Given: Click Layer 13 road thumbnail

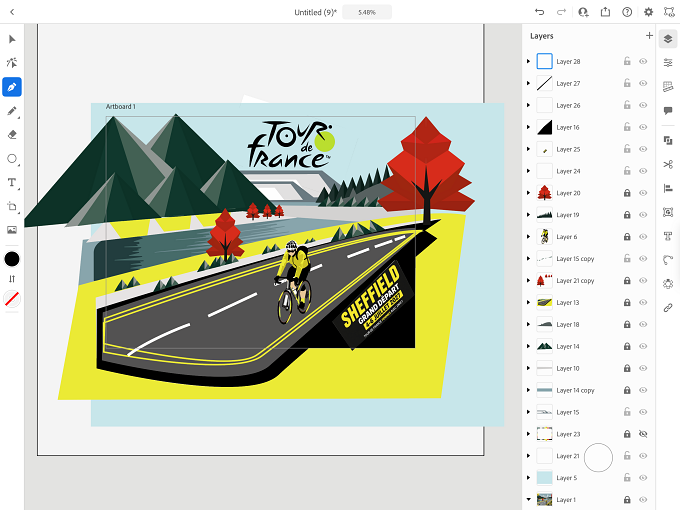Looking at the screenshot, I should (x=544, y=303).
